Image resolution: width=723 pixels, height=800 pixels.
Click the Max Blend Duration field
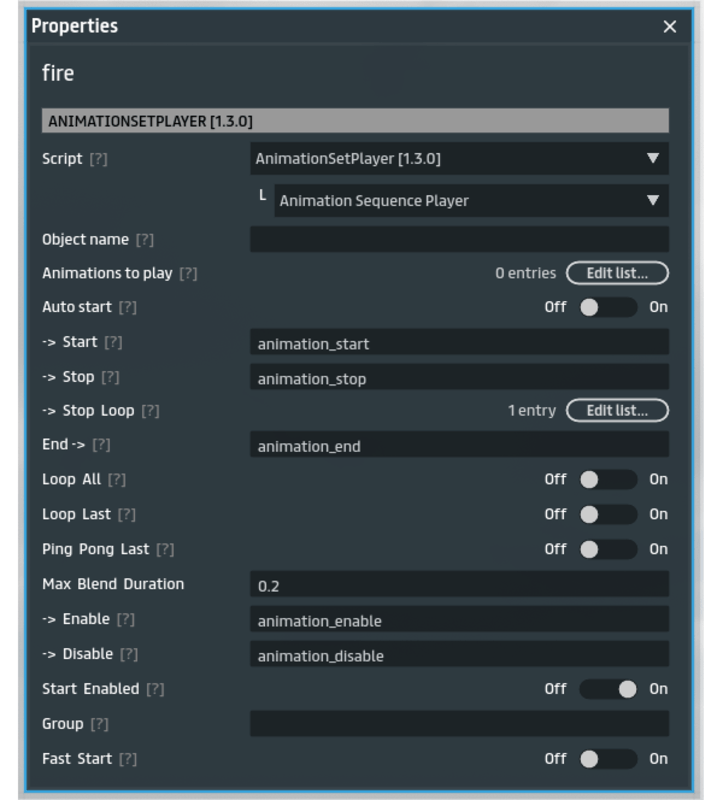(x=459, y=585)
